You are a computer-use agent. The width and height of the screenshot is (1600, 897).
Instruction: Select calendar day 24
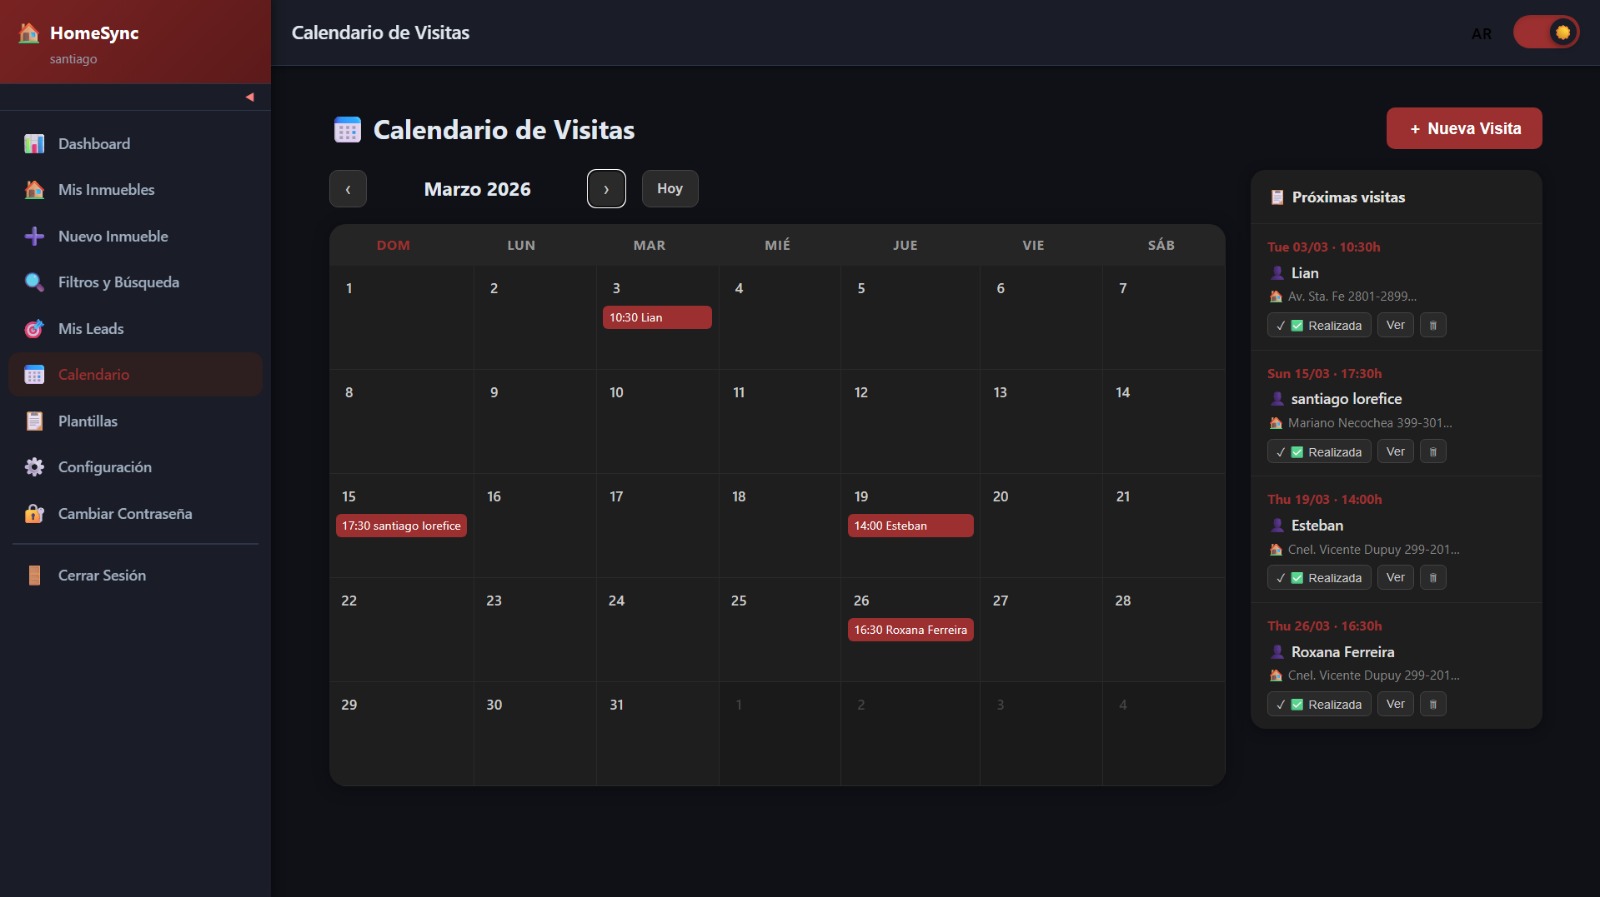point(658,630)
